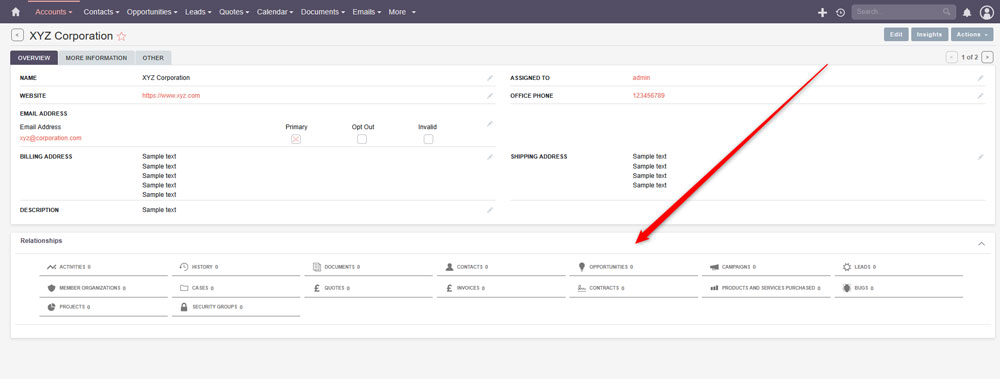Open the Leads navbar dropdown

pos(198,12)
